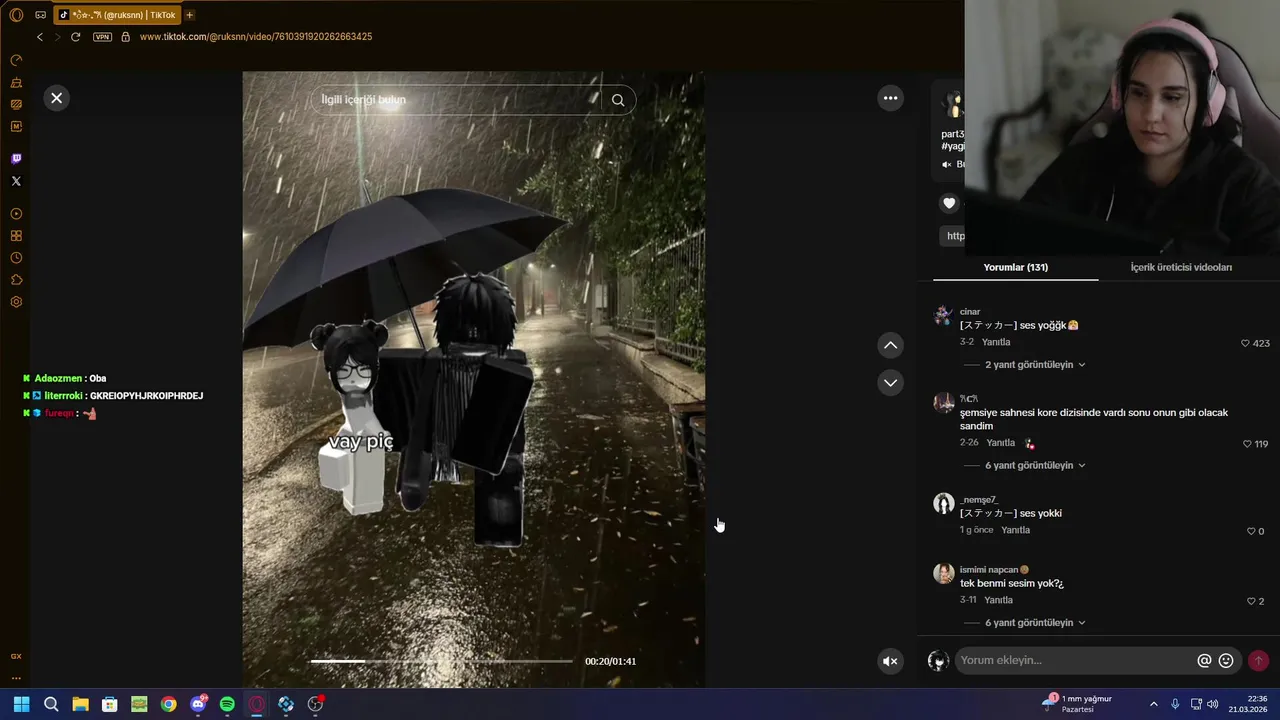Open Player icon in sidebar
The width and height of the screenshot is (1280, 720).
(x=16, y=214)
